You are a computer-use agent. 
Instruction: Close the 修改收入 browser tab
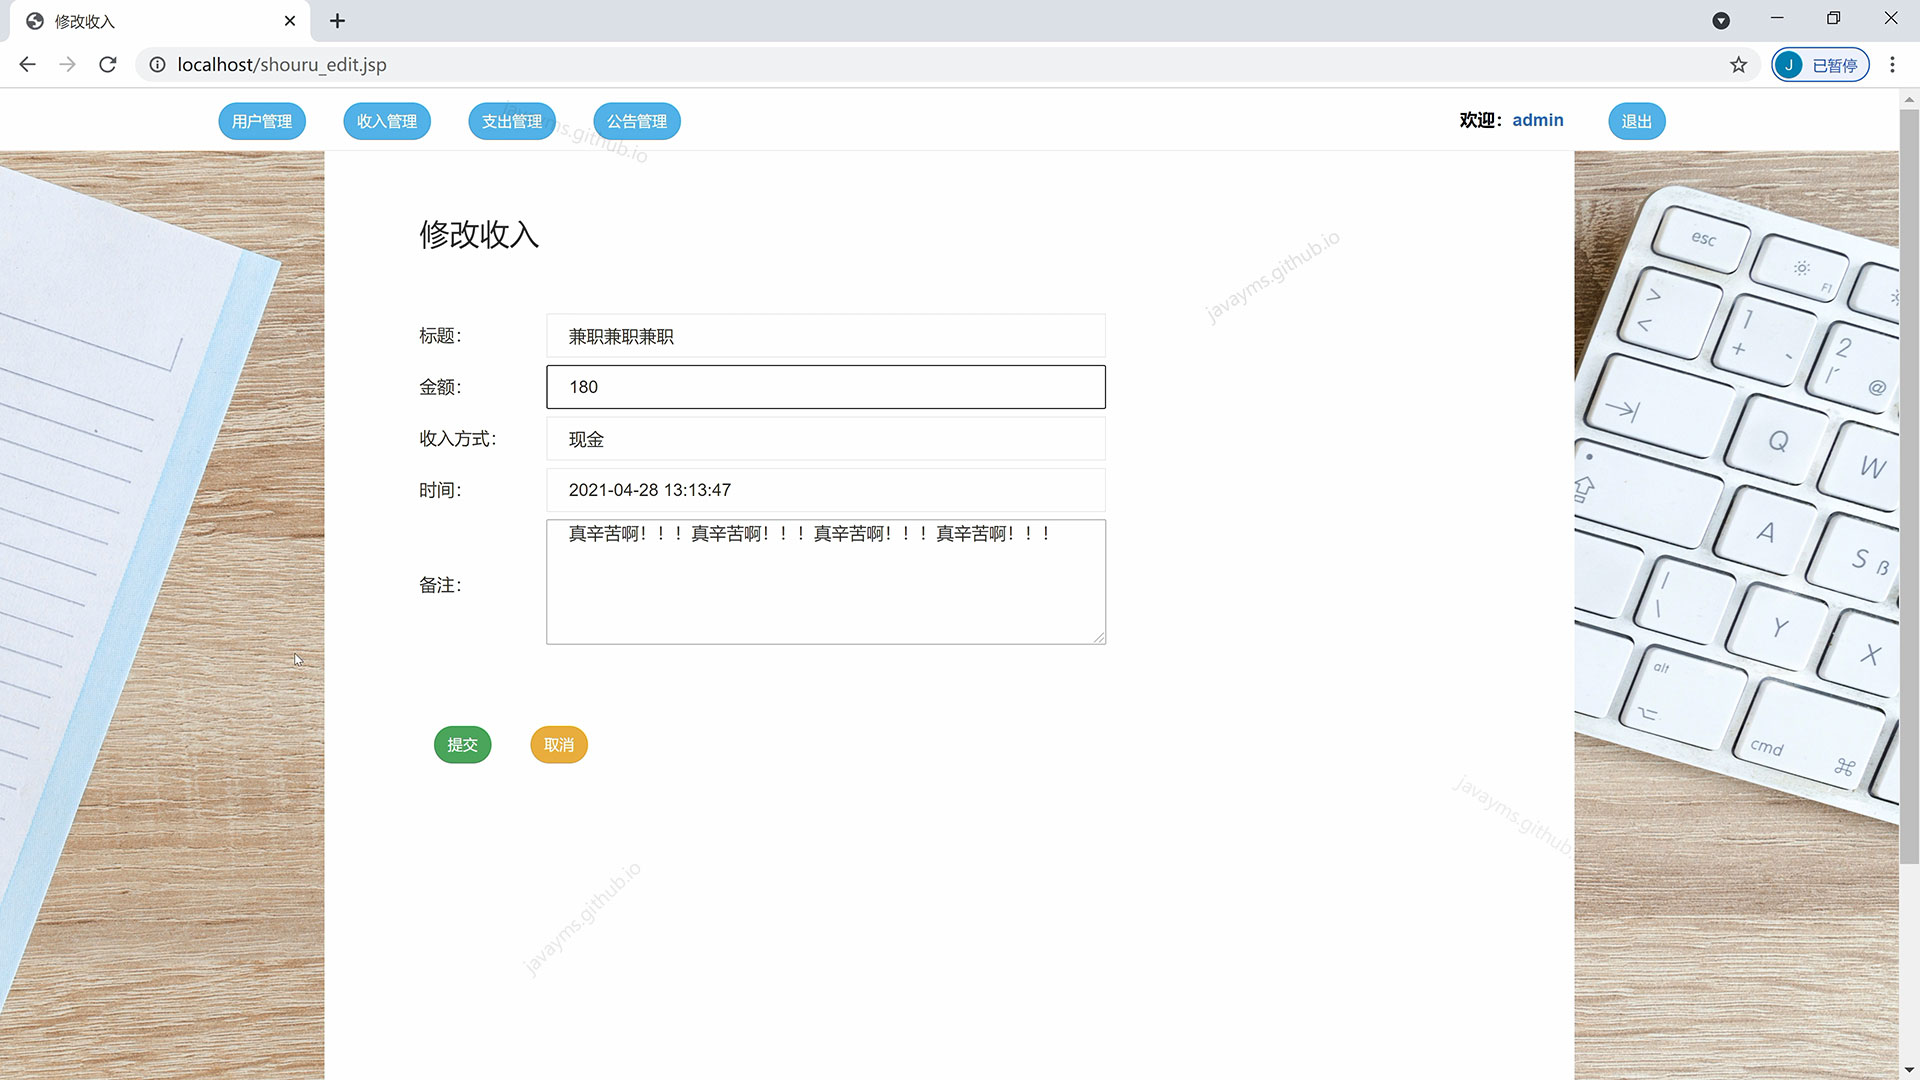tap(290, 20)
